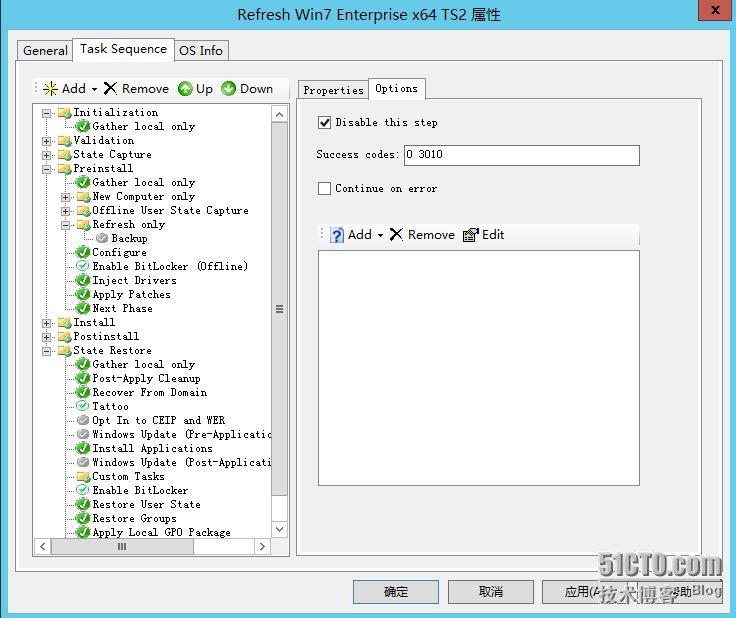Select Gather local only under Initialization
This screenshot has height=618, width=736.
point(143,126)
